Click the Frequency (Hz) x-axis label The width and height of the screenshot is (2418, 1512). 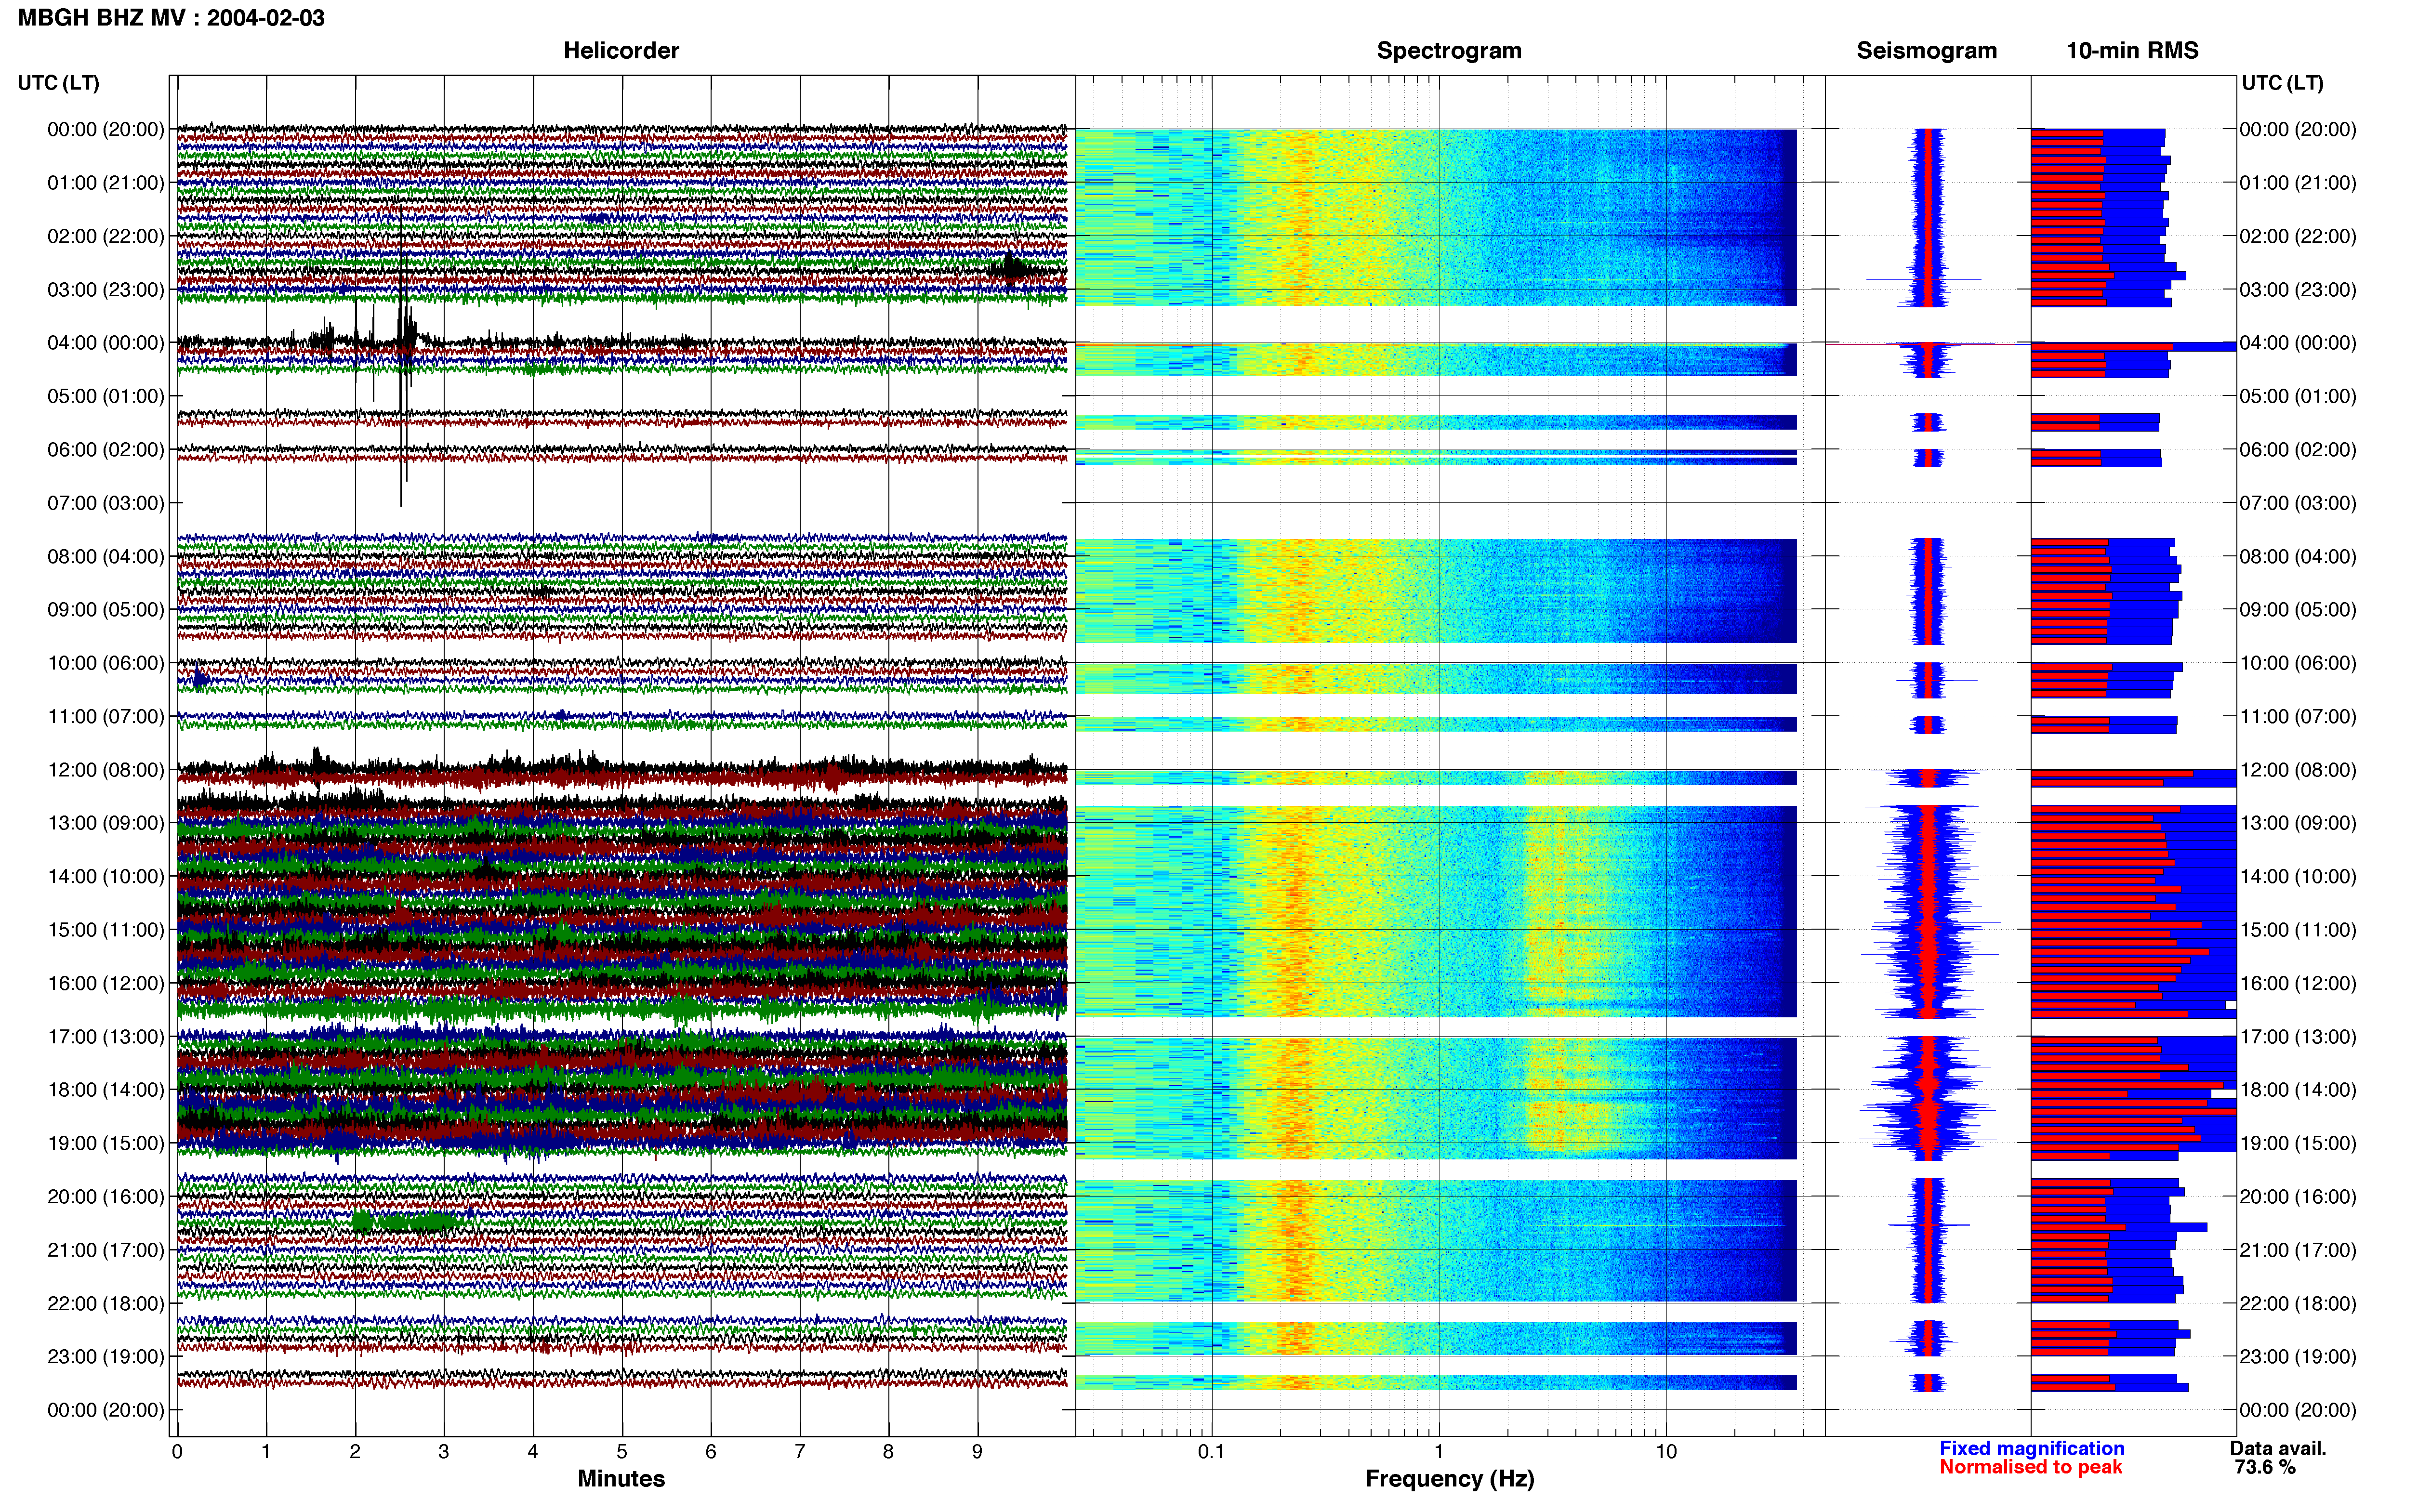tap(1449, 1478)
